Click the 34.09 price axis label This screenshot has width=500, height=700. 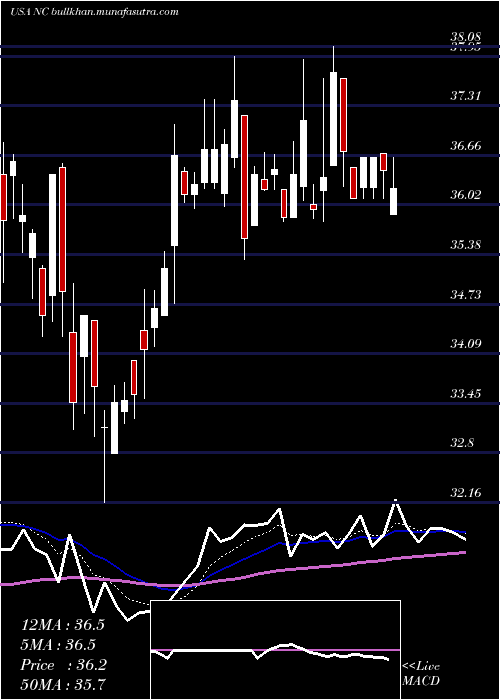point(465,344)
